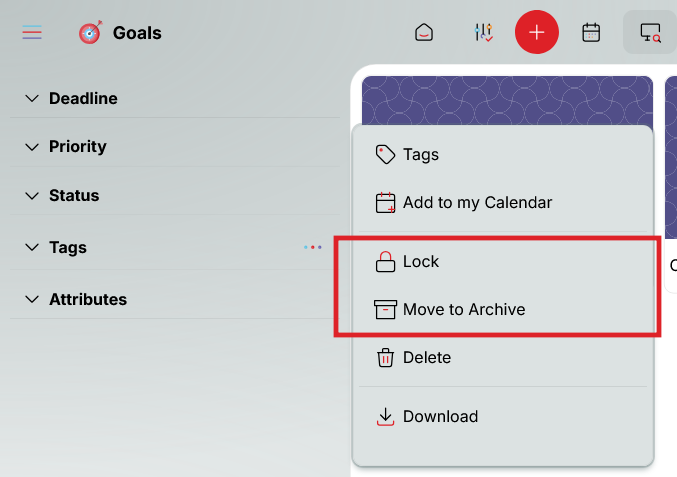Click the purple patterned card header
The image size is (677, 477).
(x=507, y=100)
